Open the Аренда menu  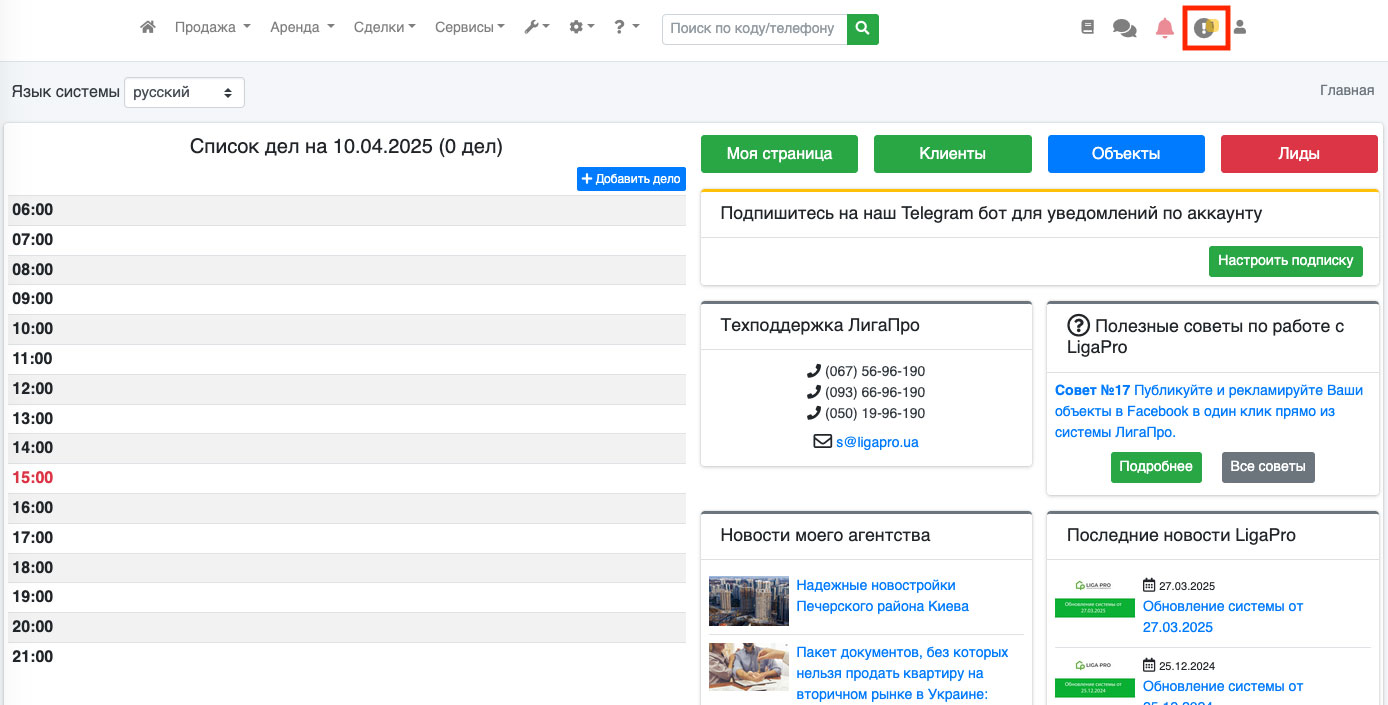coord(302,28)
